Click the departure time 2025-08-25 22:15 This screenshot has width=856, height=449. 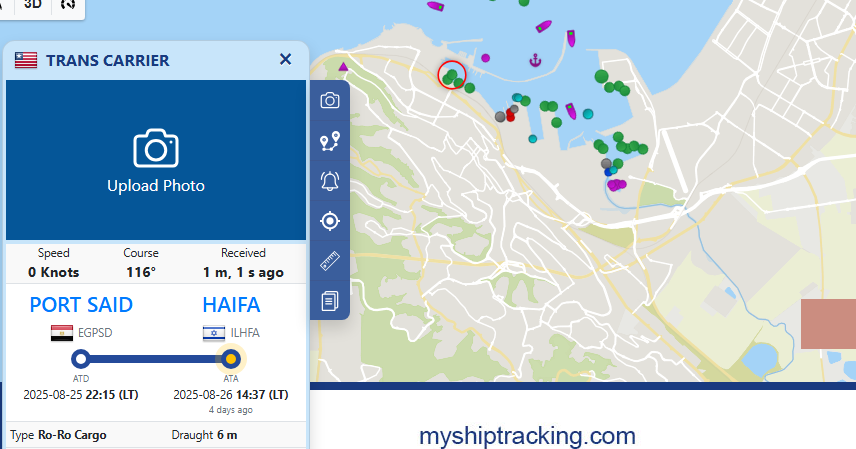[81, 395]
